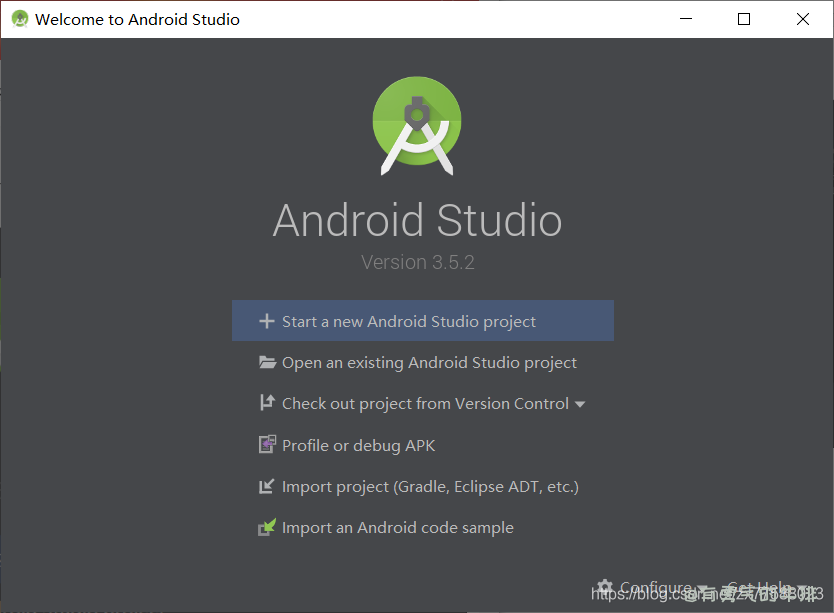Select Profile or debug APK
The height and width of the screenshot is (613, 834).
click(x=423, y=445)
